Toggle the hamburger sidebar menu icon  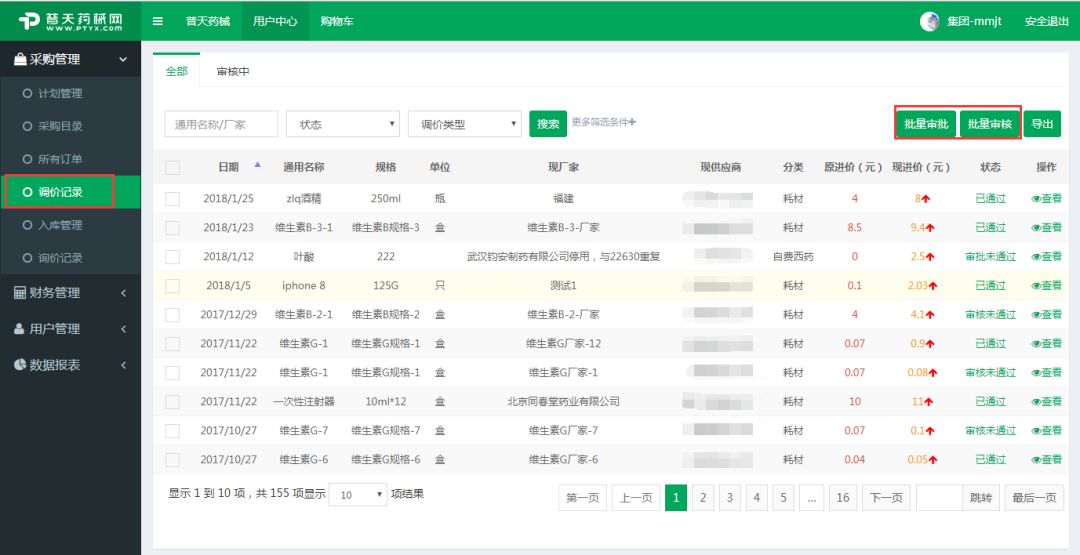(x=158, y=21)
